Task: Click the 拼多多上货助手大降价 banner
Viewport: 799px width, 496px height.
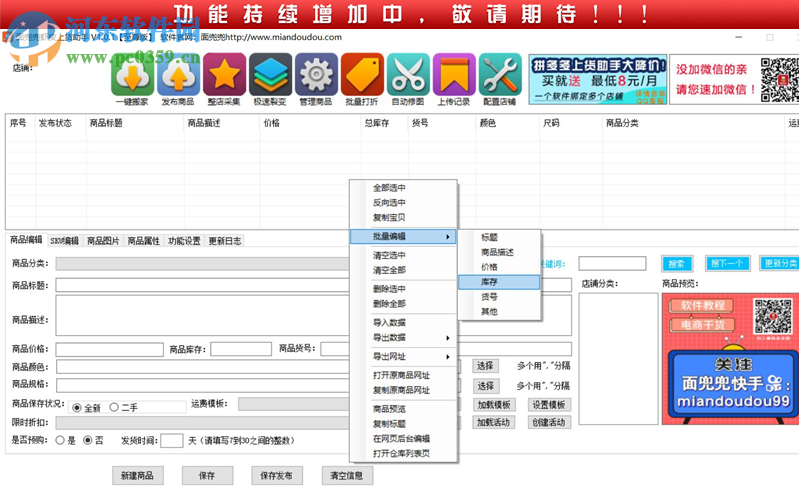Action: pos(598,79)
